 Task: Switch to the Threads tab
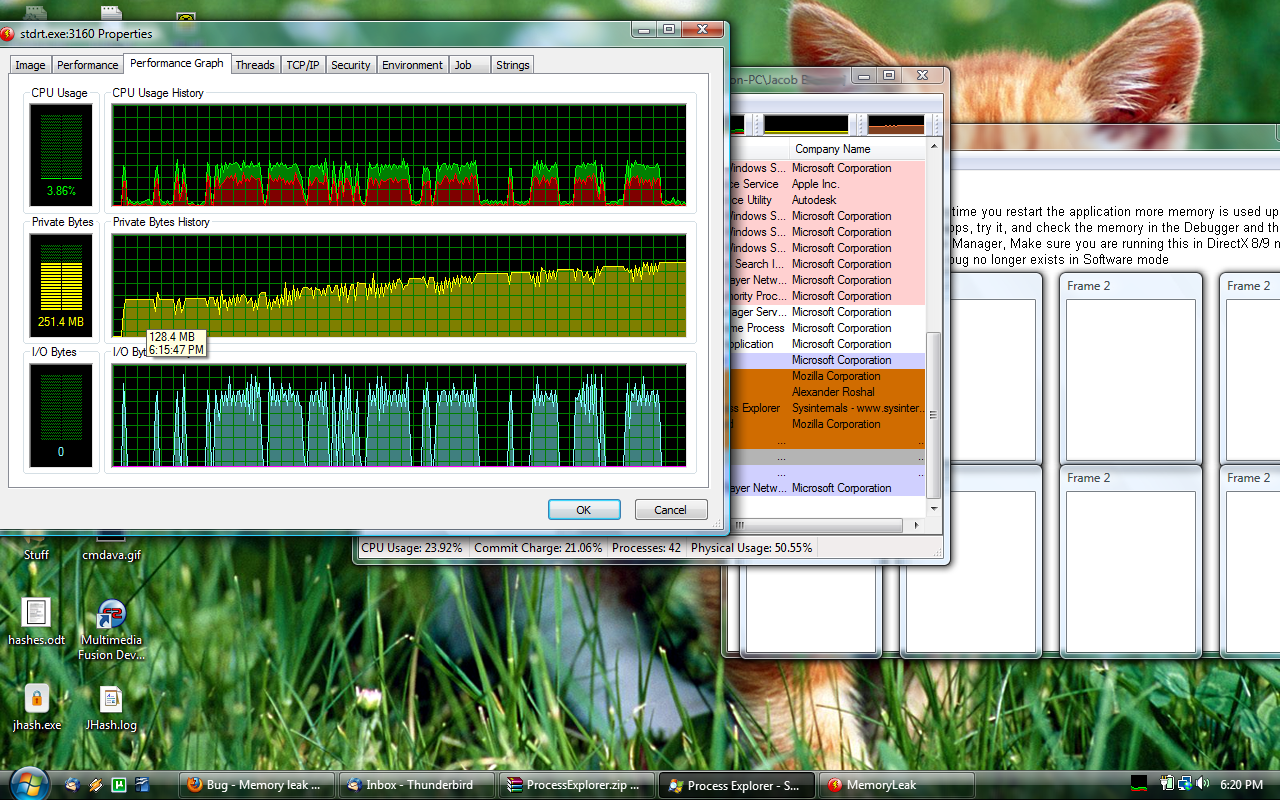(x=255, y=65)
